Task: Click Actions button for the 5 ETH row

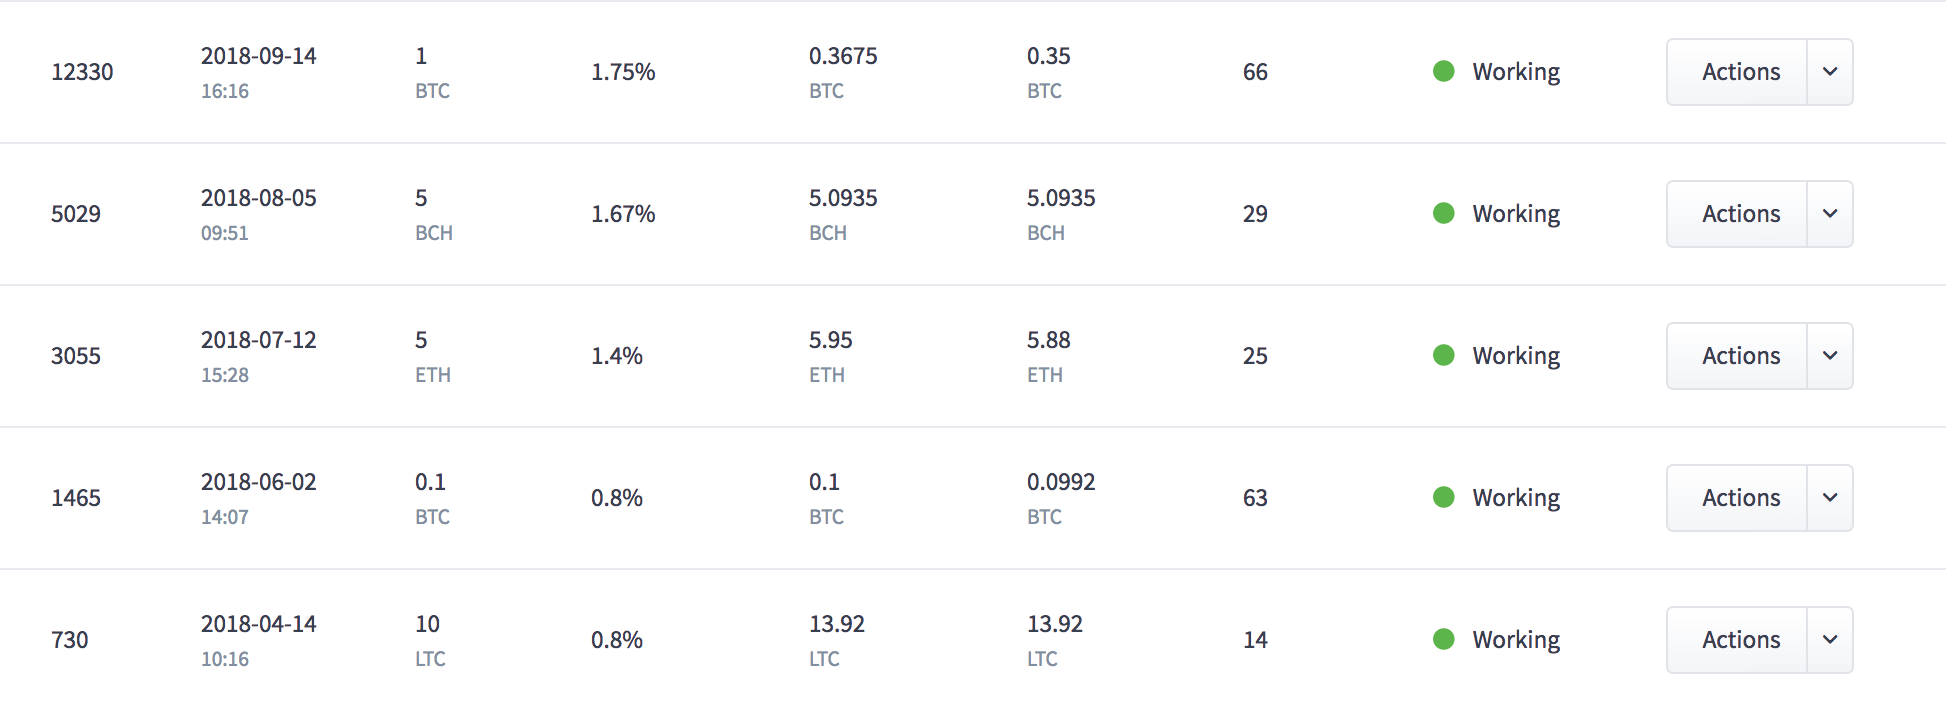Action: coord(1737,356)
